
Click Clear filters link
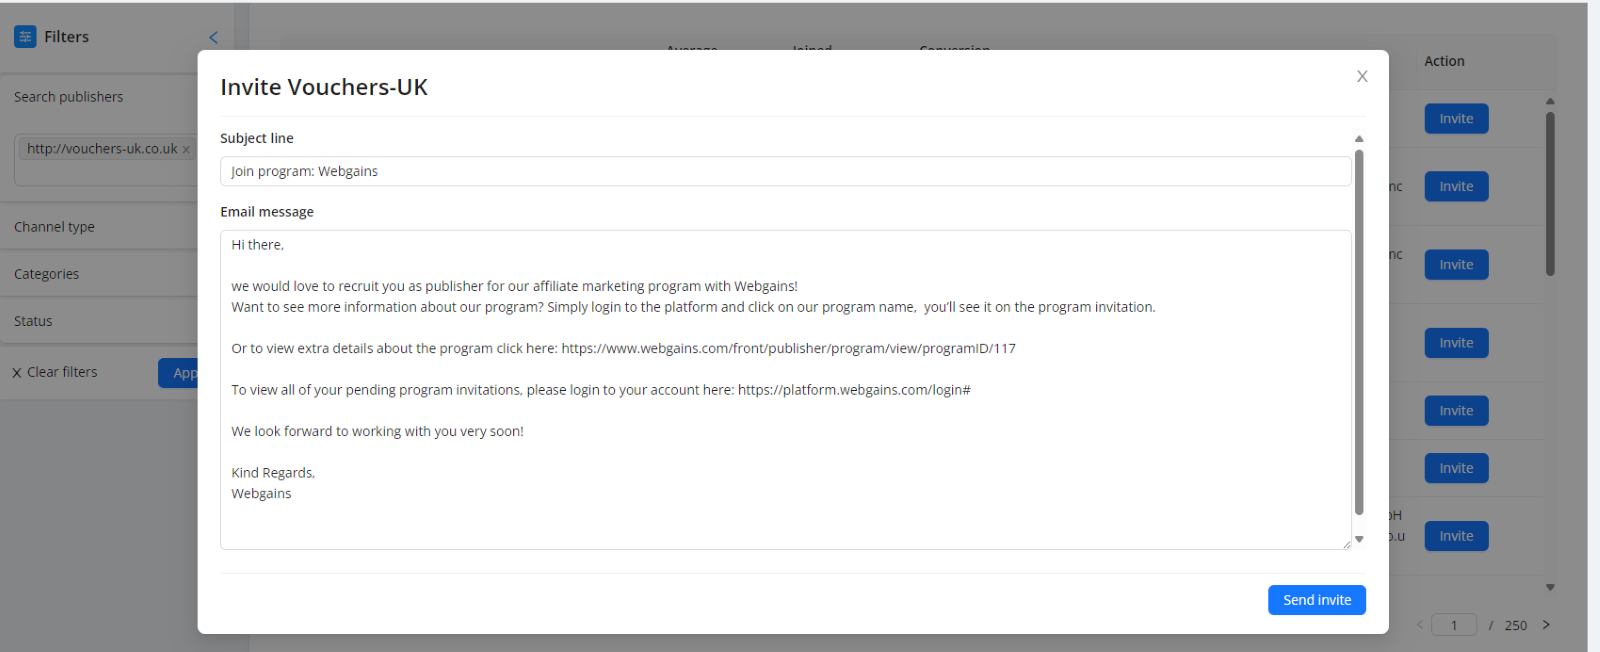click(x=55, y=372)
